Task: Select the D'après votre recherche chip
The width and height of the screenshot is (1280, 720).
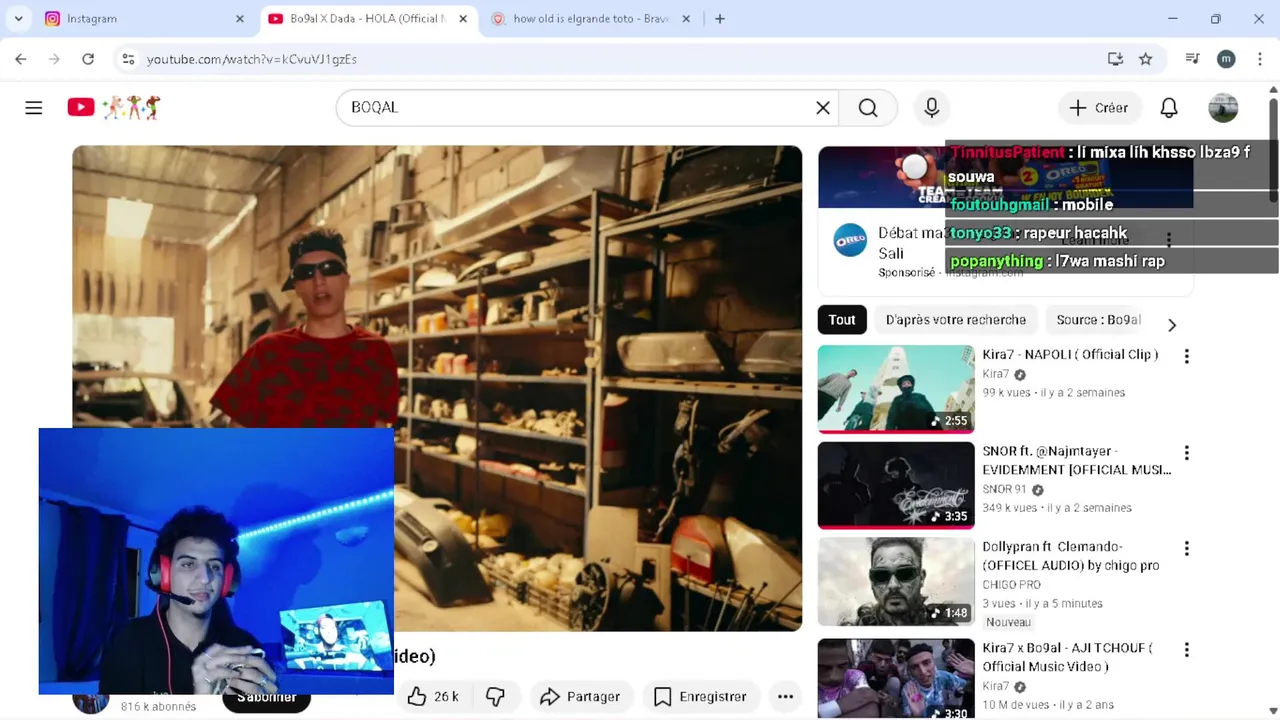Action: (956, 320)
